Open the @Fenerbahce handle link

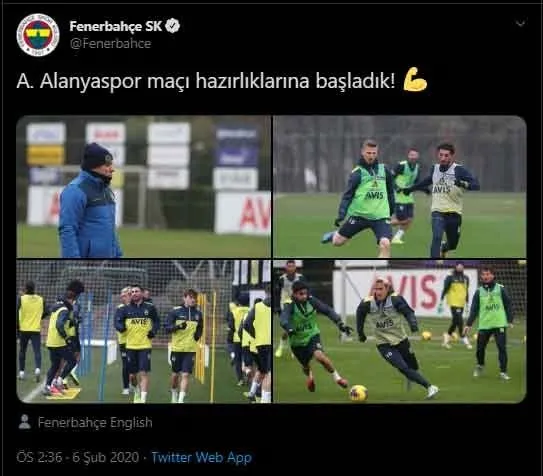click(x=110, y=44)
